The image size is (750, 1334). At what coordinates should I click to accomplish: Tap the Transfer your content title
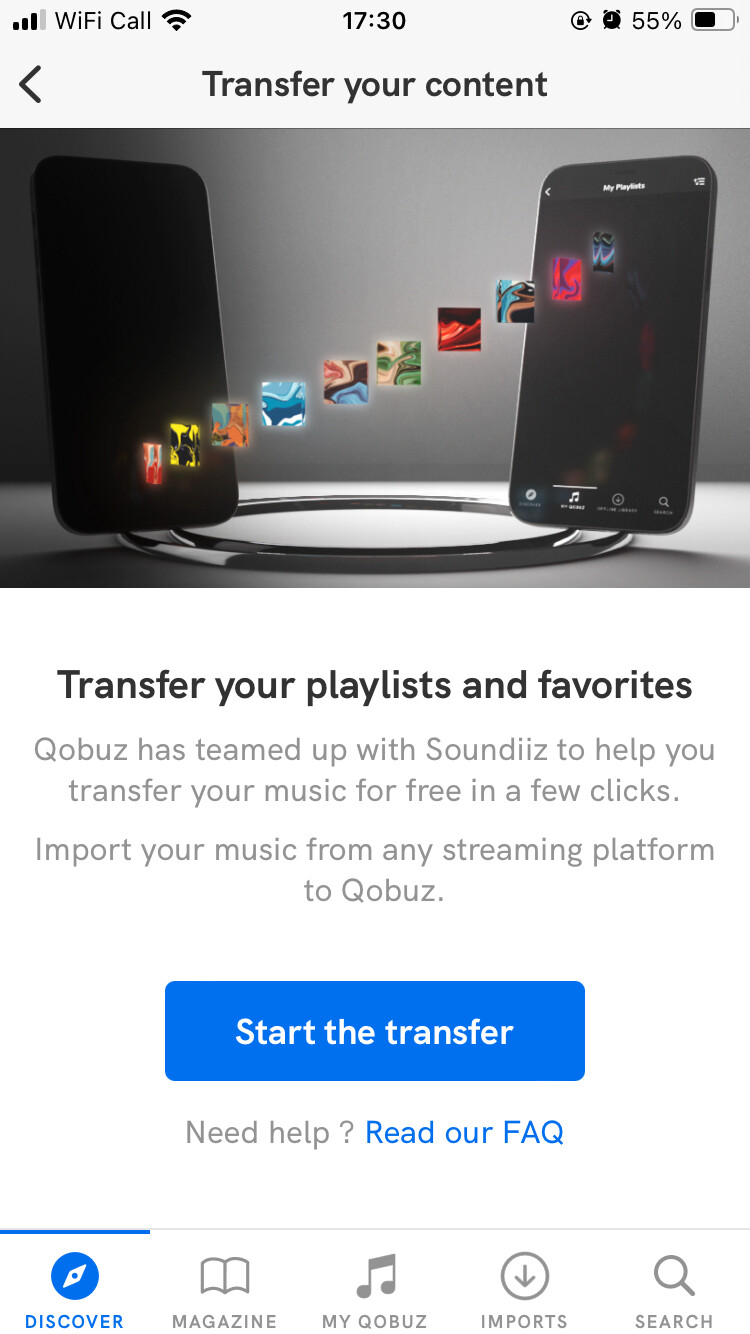tap(375, 85)
